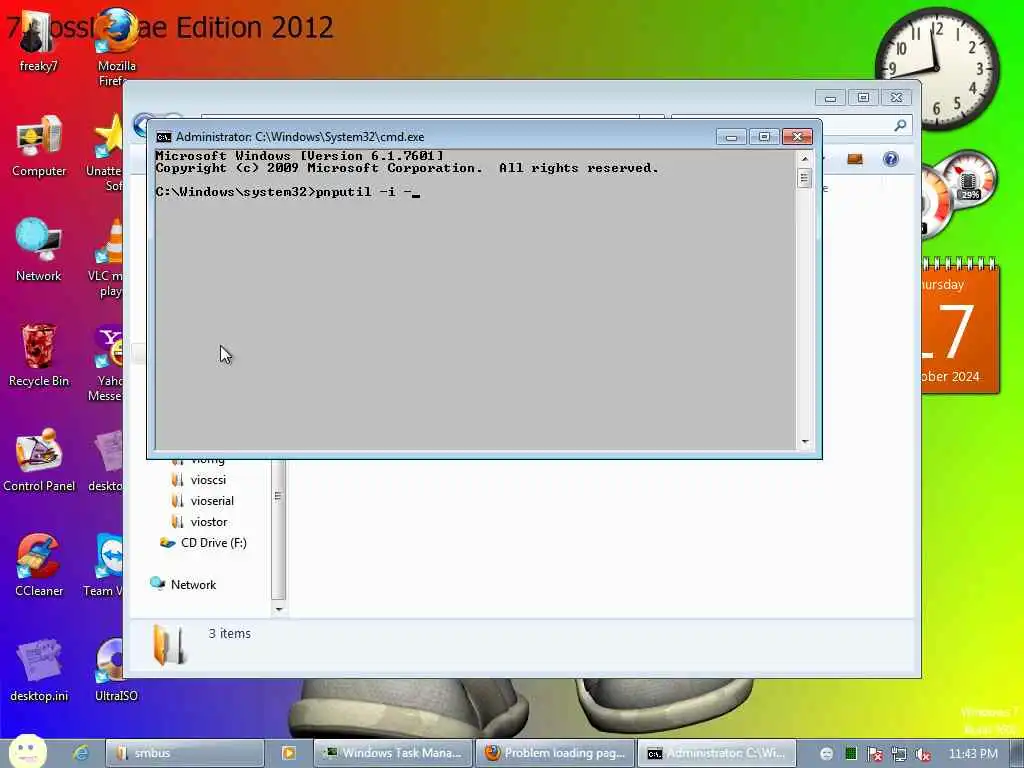Image resolution: width=1024 pixels, height=768 pixels.
Task: Click the tray smiley face icon
Action: click(826, 754)
